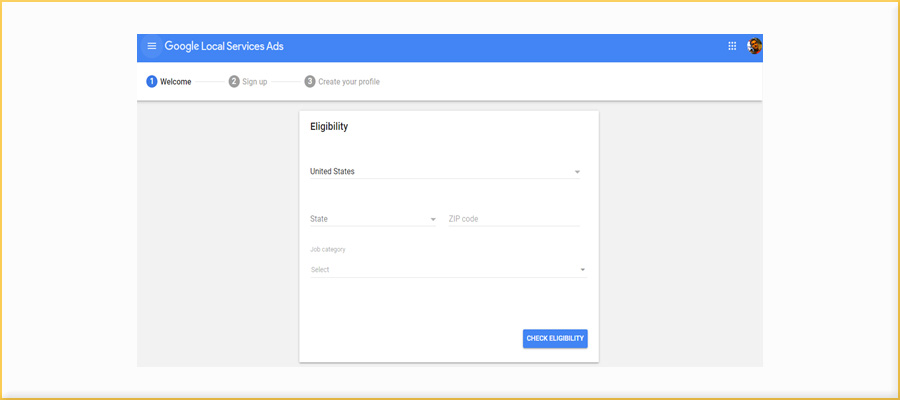
Task: Open the Google apps grid
Action: coord(732,46)
